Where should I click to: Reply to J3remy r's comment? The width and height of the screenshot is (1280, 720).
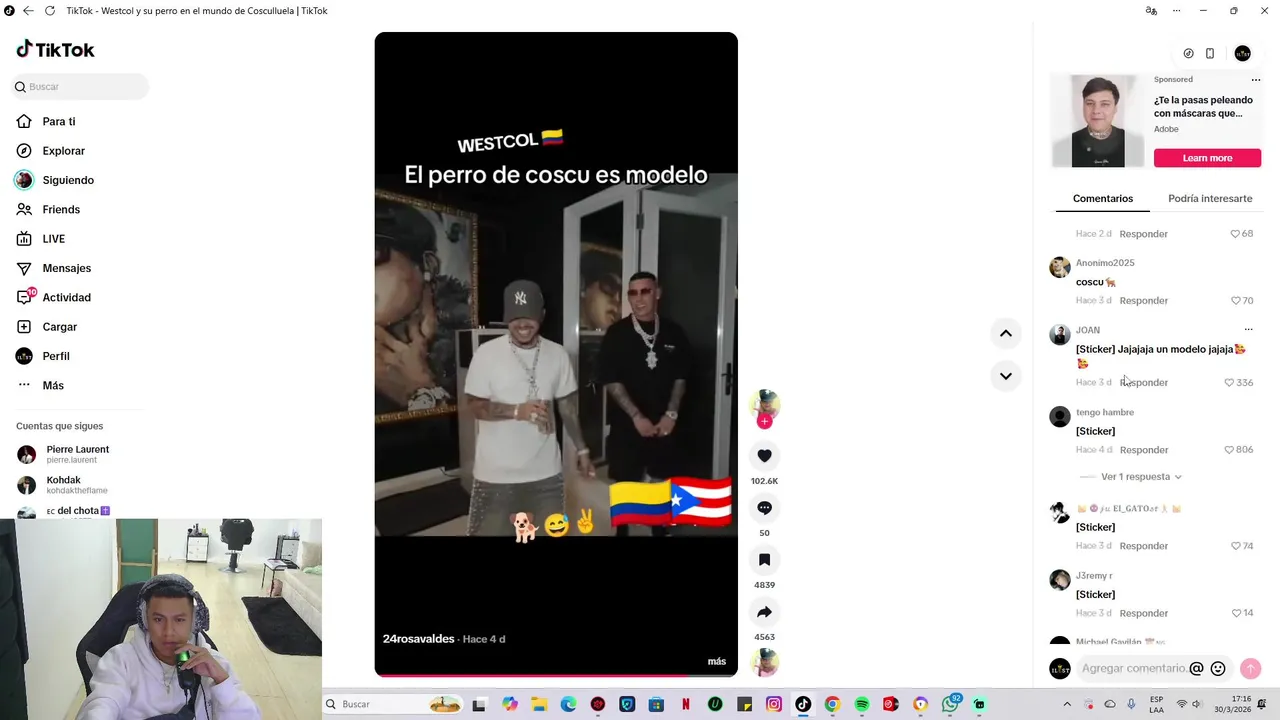pos(1143,613)
